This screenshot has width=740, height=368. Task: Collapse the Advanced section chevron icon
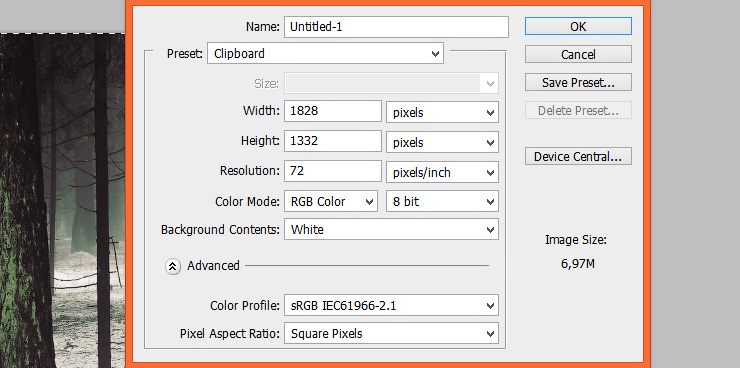[x=173, y=267]
